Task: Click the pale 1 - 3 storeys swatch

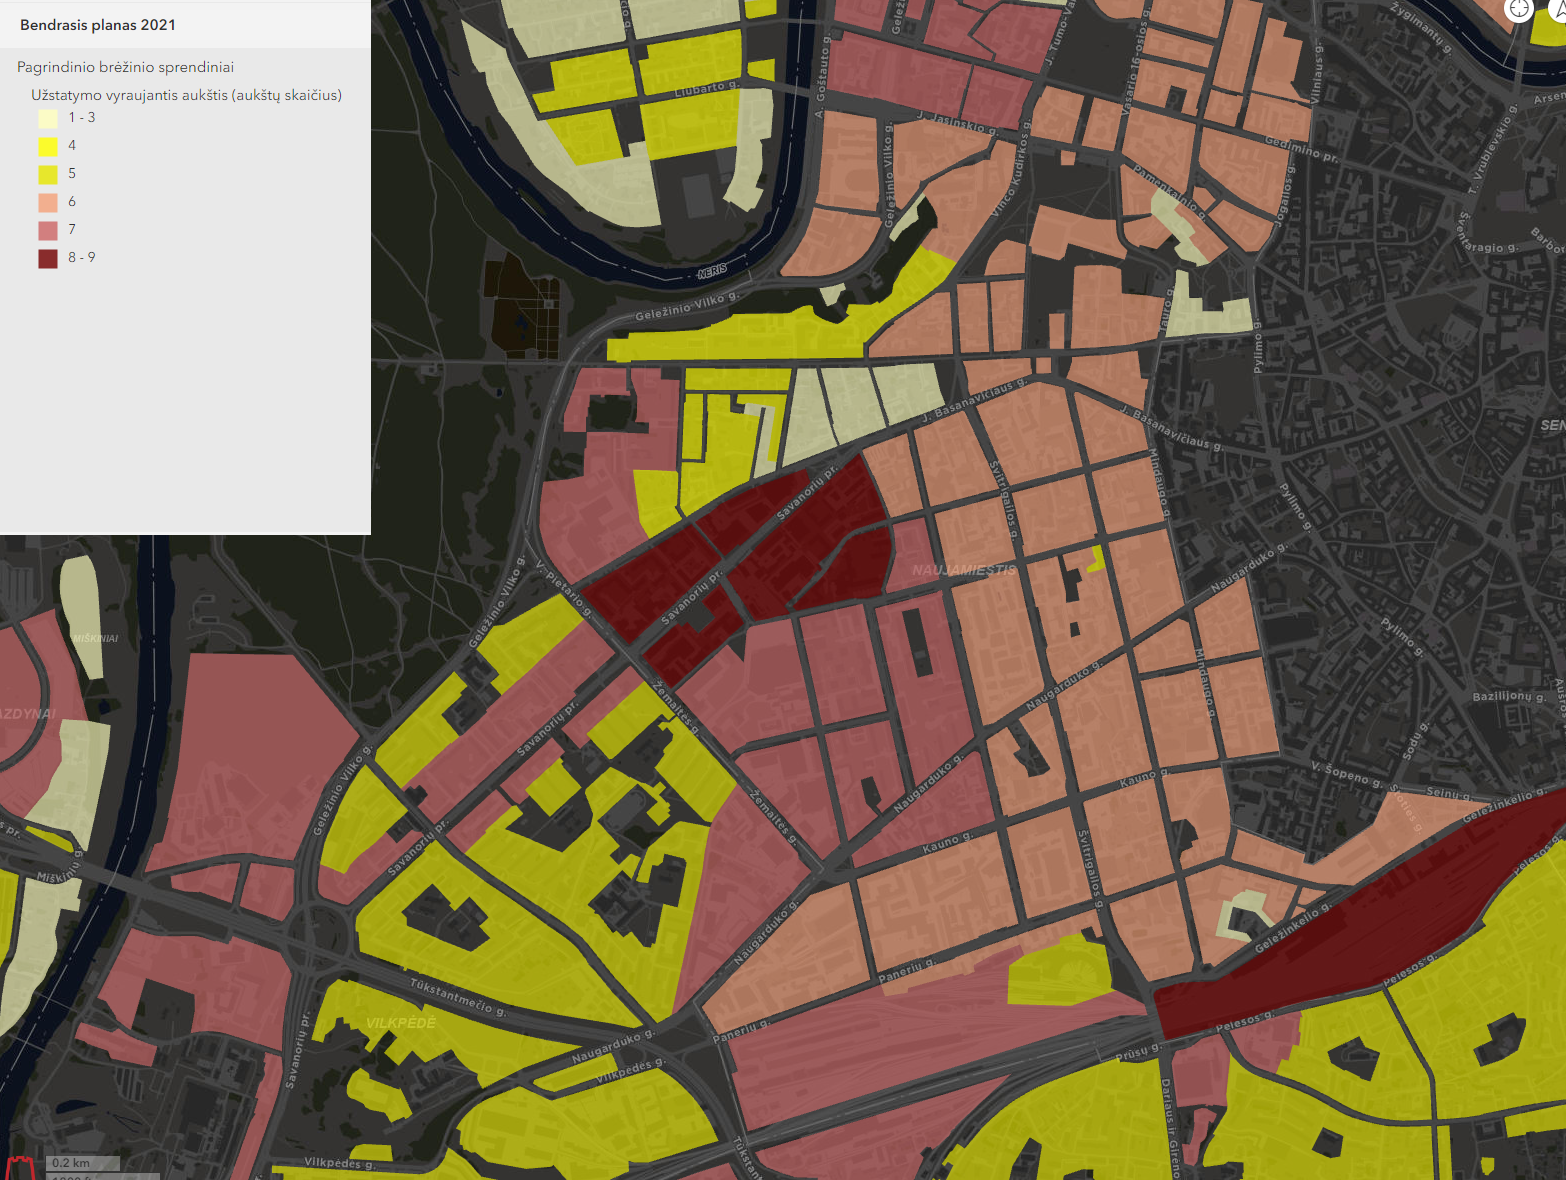Action: (48, 118)
